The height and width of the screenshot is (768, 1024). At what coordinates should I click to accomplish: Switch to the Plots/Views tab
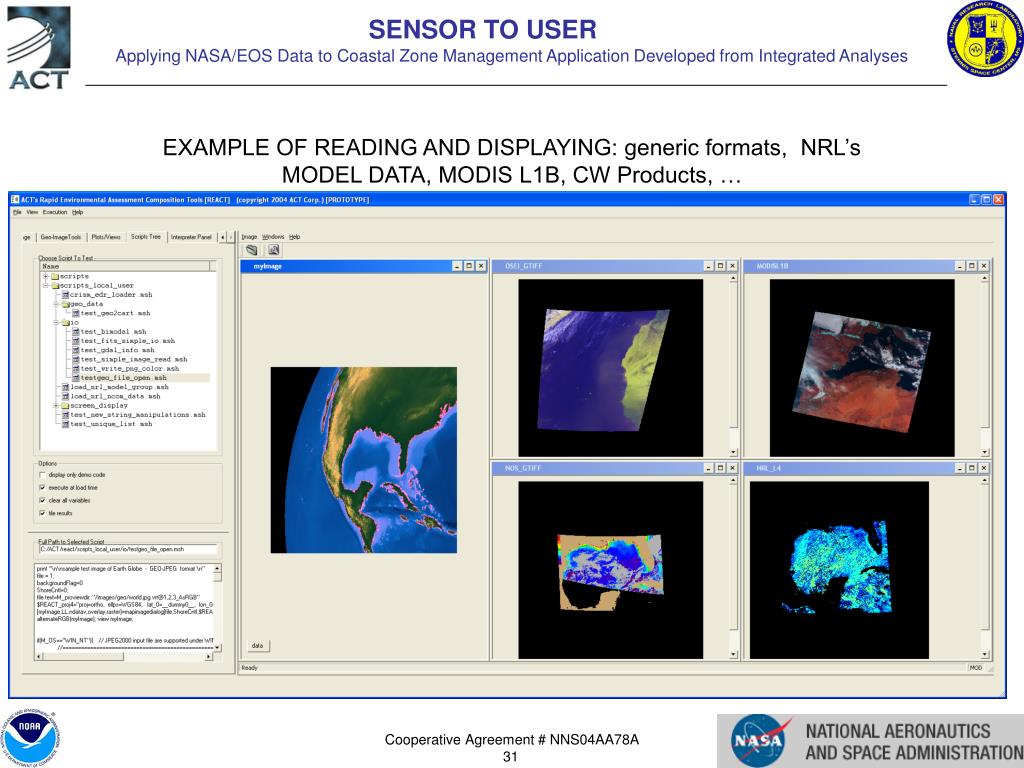[x=106, y=237]
